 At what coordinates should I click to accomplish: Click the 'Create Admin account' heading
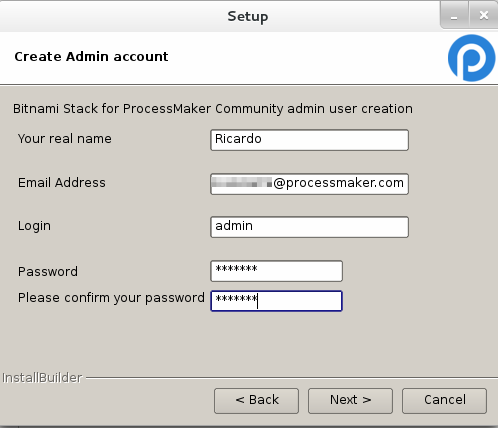91,57
